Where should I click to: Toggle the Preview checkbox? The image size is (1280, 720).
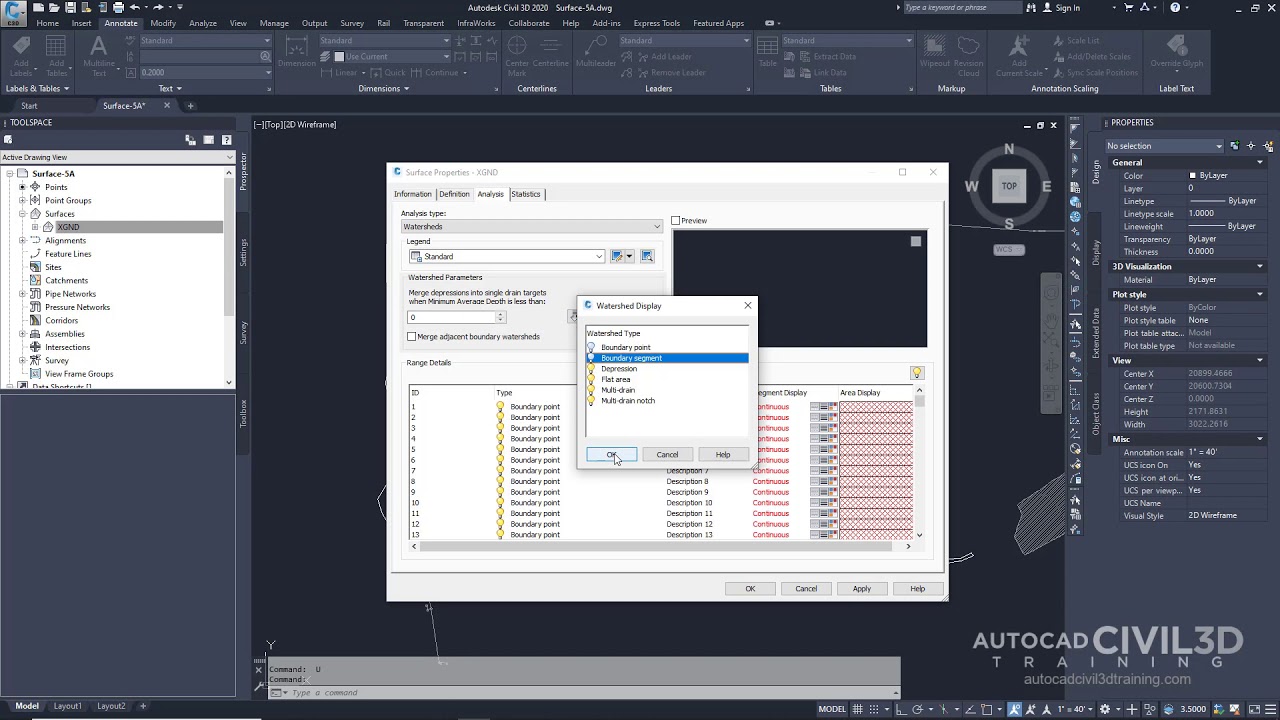pos(676,221)
